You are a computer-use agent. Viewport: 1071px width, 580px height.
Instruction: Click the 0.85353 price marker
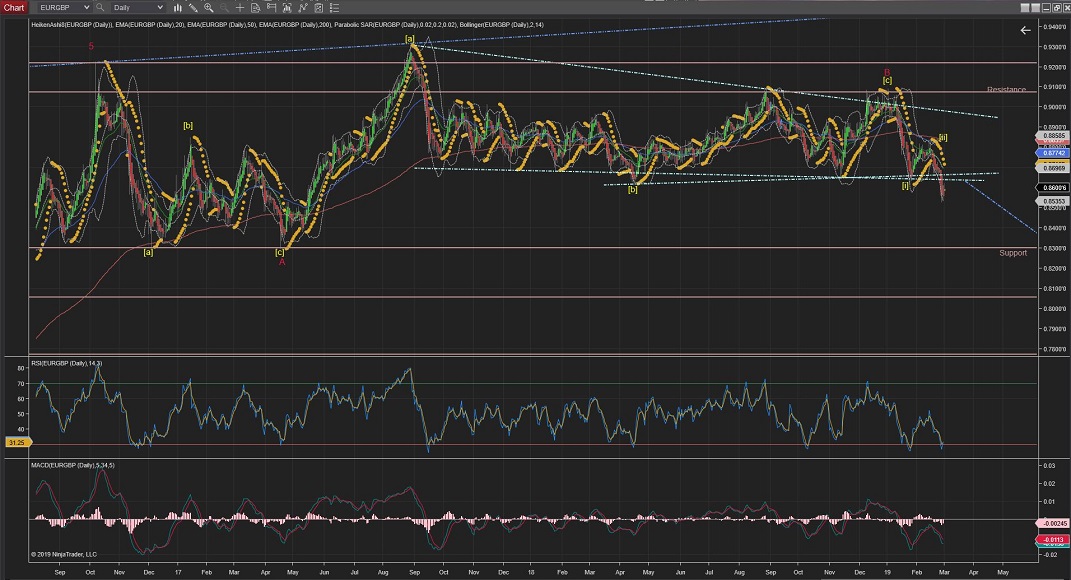click(1055, 202)
